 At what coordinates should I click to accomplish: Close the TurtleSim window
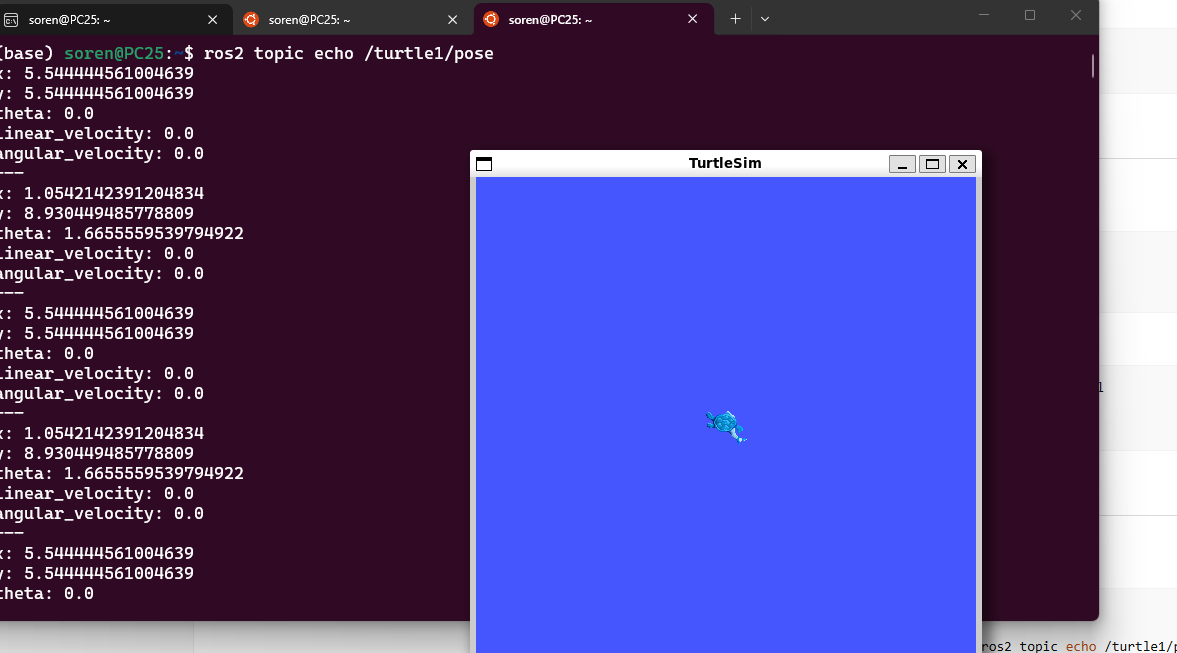[962, 164]
